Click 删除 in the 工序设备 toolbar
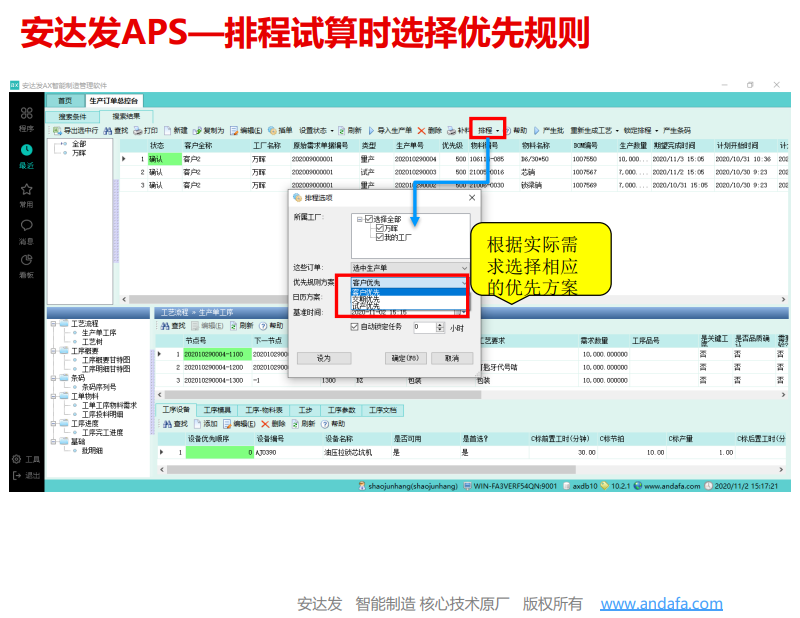This screenshot has width=800, height=618. (x=273, y=424)
